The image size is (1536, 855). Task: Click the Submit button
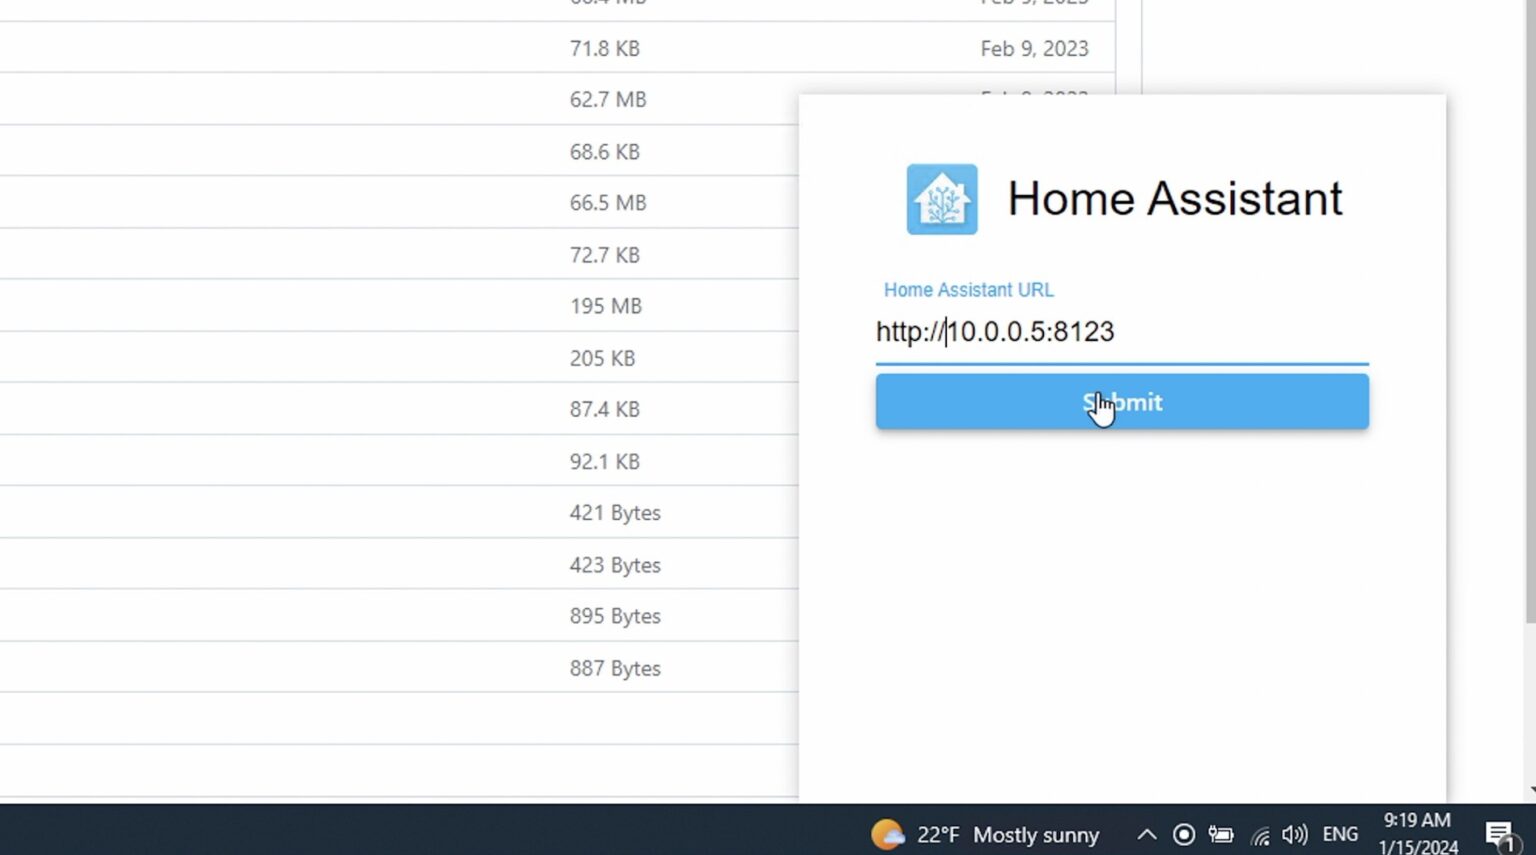click(1122, 401)
